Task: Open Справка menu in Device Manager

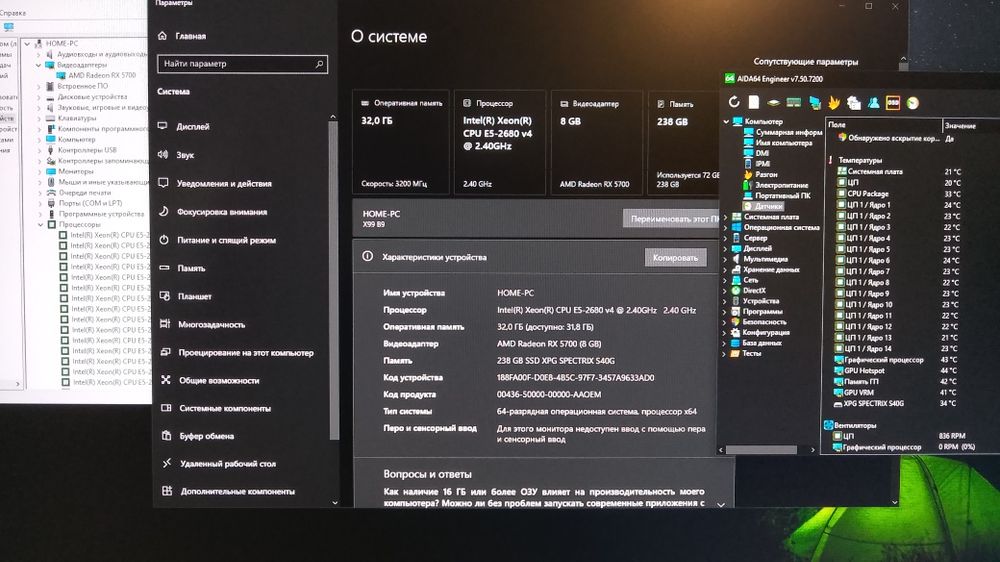Action: [x=13, y=13]
